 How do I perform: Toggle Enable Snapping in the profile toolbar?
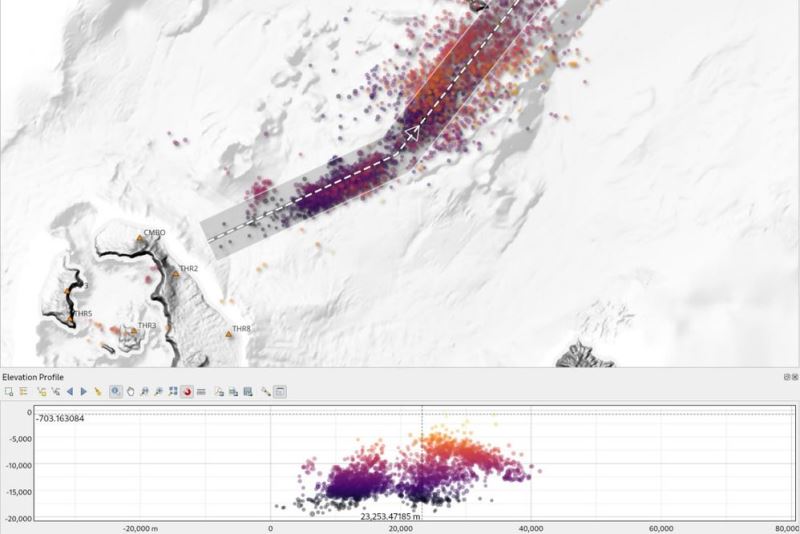(187, 391)
